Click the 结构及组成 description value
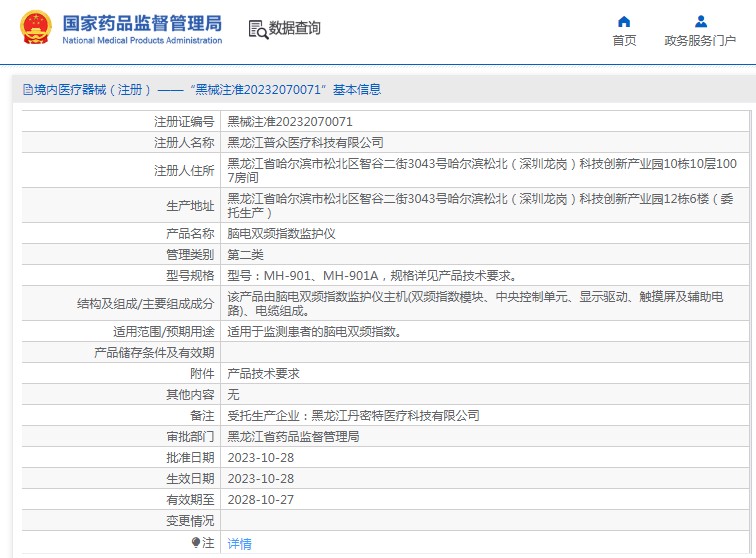 [475, 303]
